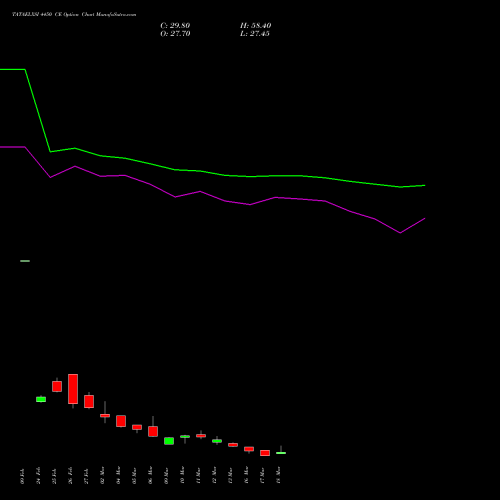The height and width of the screenshot is (500, 500).
Task: Click the 06 Mar date label
Action: point(150,475)
